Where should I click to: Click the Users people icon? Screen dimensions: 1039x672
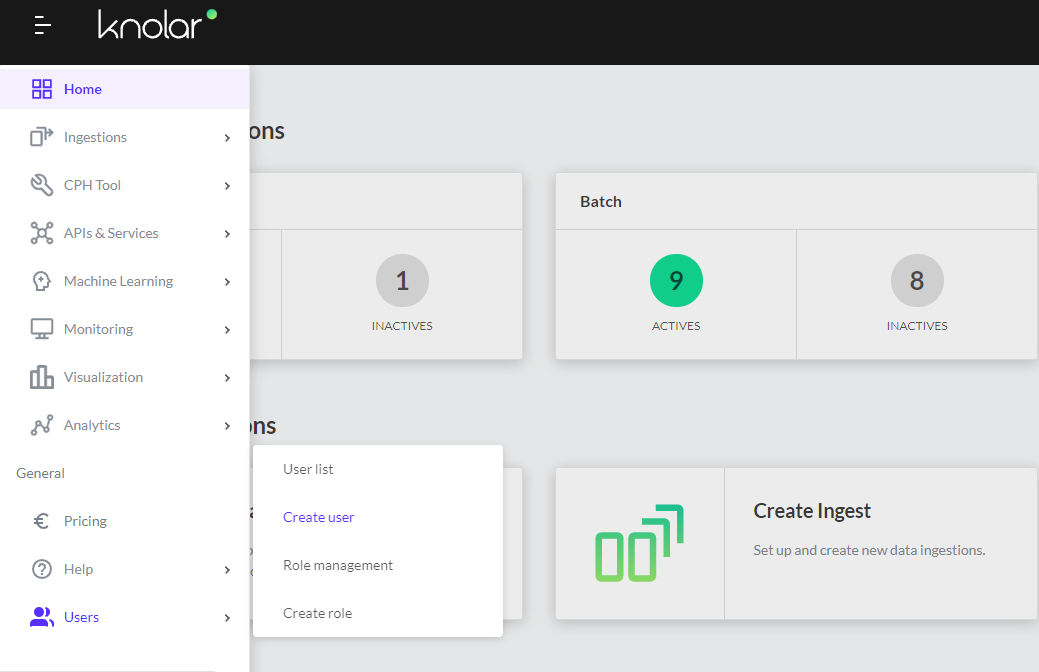(x=42, y=617)
